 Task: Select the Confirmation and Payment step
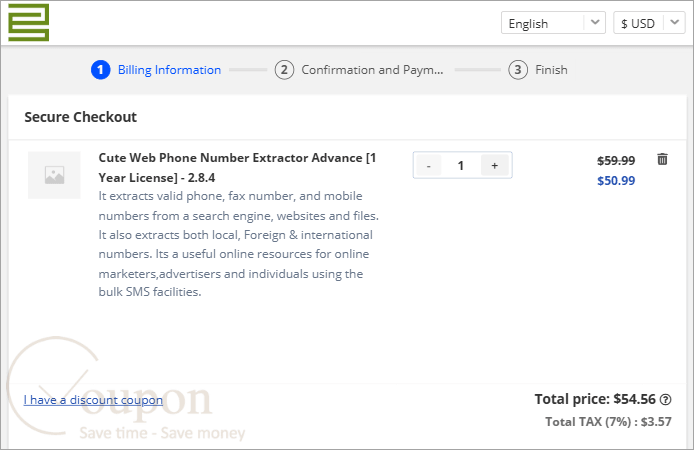point(359,70)
